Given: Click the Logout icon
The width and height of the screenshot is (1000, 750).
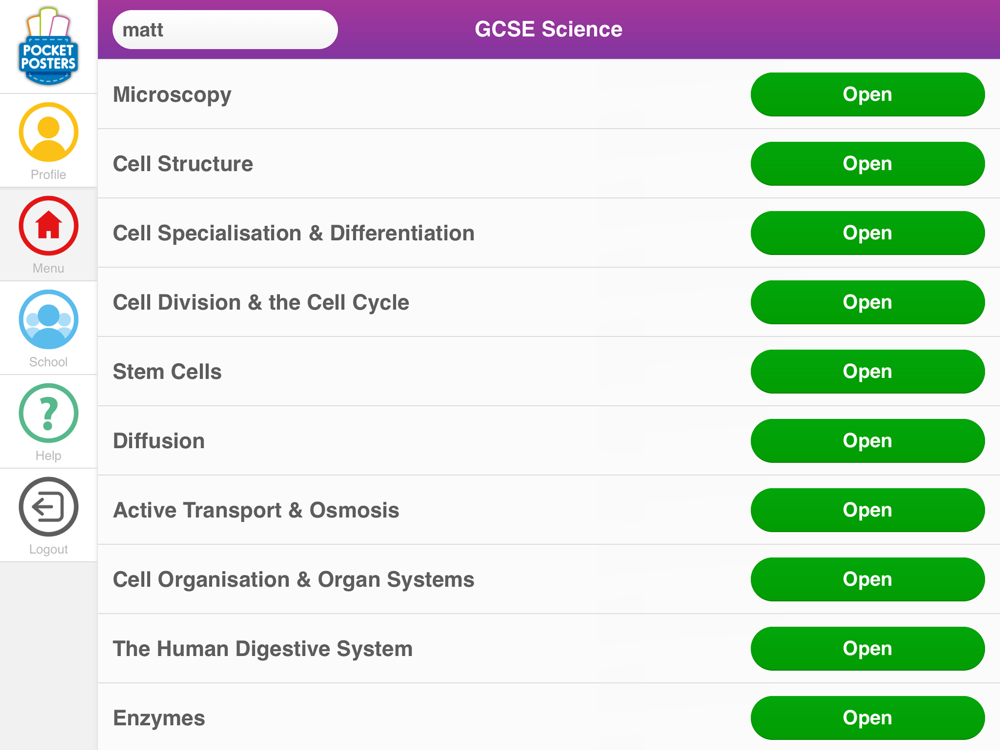Looking at the screenshot, I should (48, 507).
